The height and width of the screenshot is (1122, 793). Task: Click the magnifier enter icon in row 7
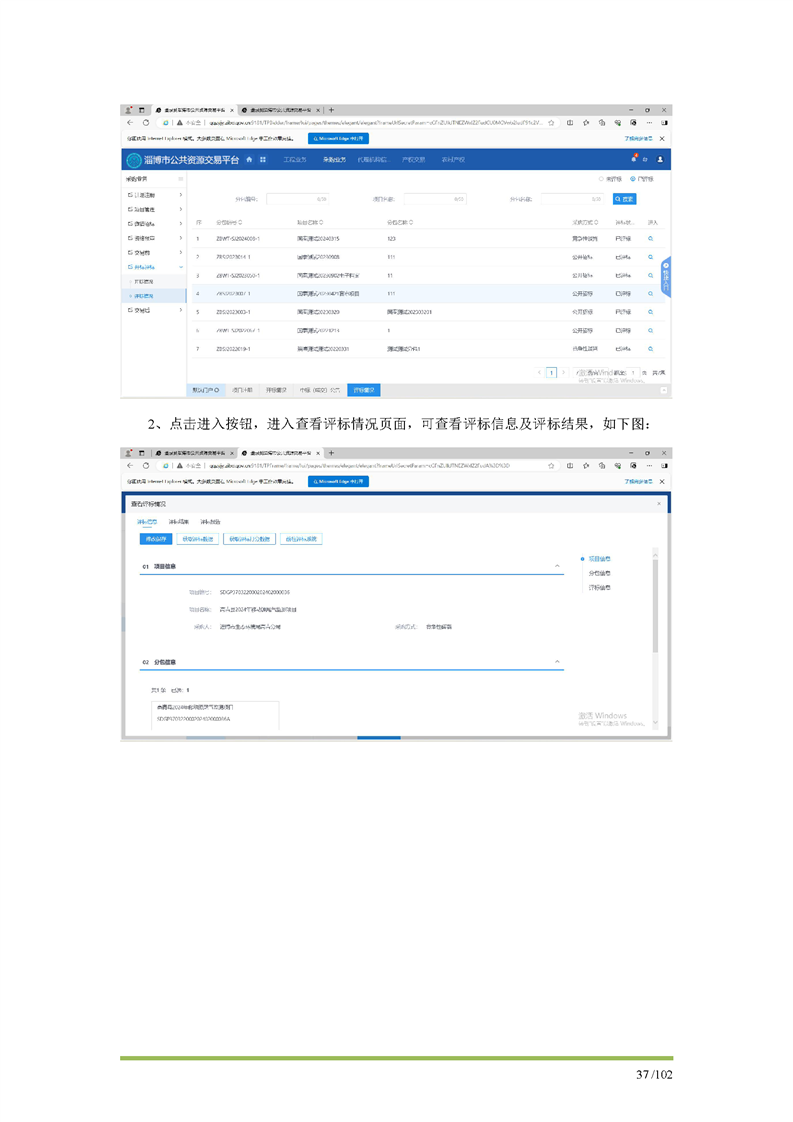(x=651, y=348)
